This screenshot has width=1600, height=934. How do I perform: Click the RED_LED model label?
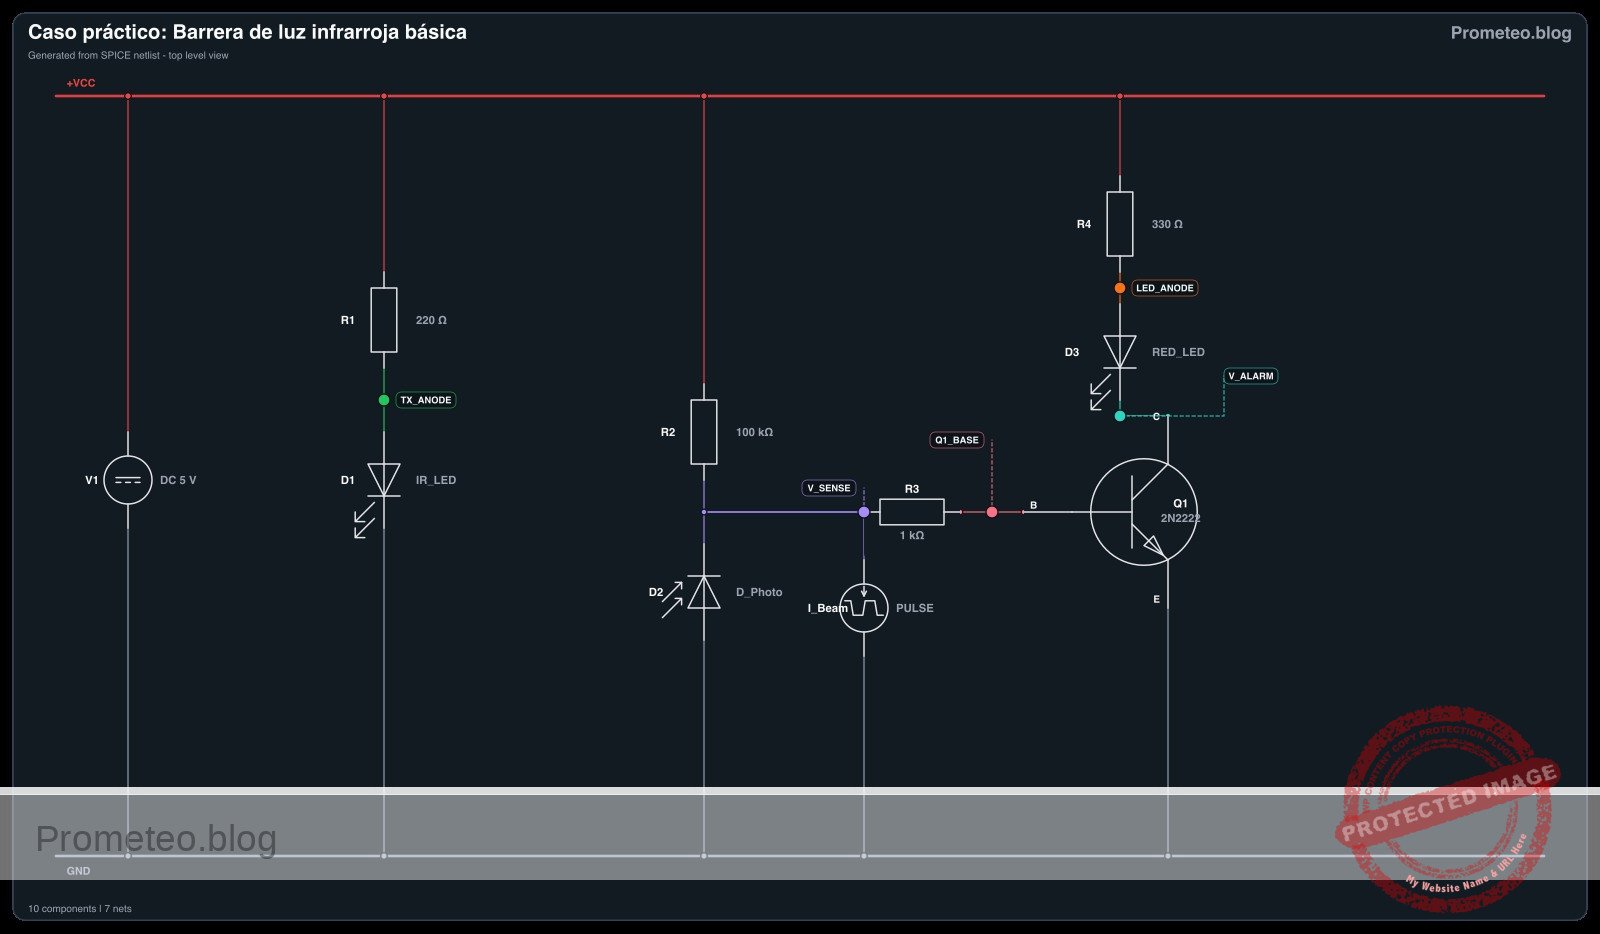pos(1178,352)
